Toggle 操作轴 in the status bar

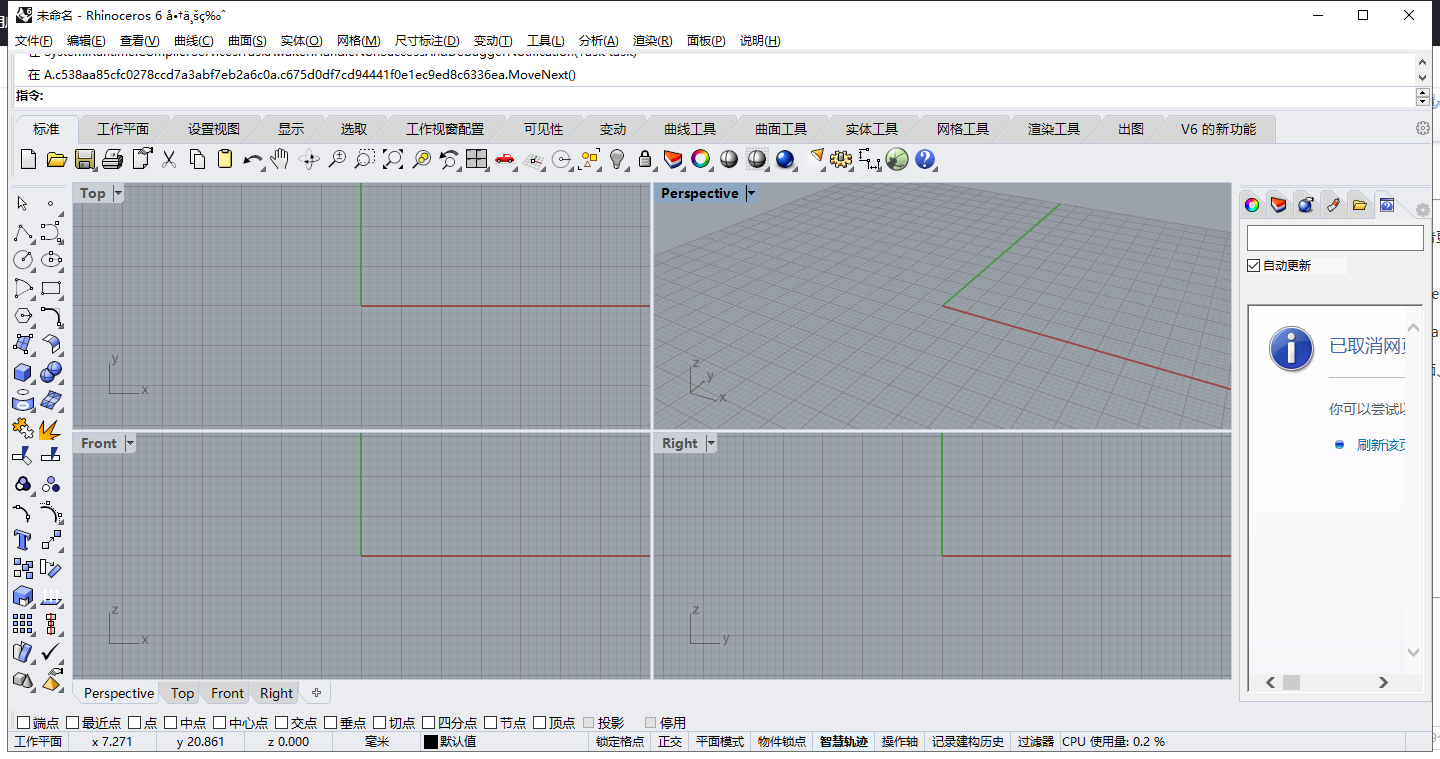pyautogui.click(x=899, y=742)
